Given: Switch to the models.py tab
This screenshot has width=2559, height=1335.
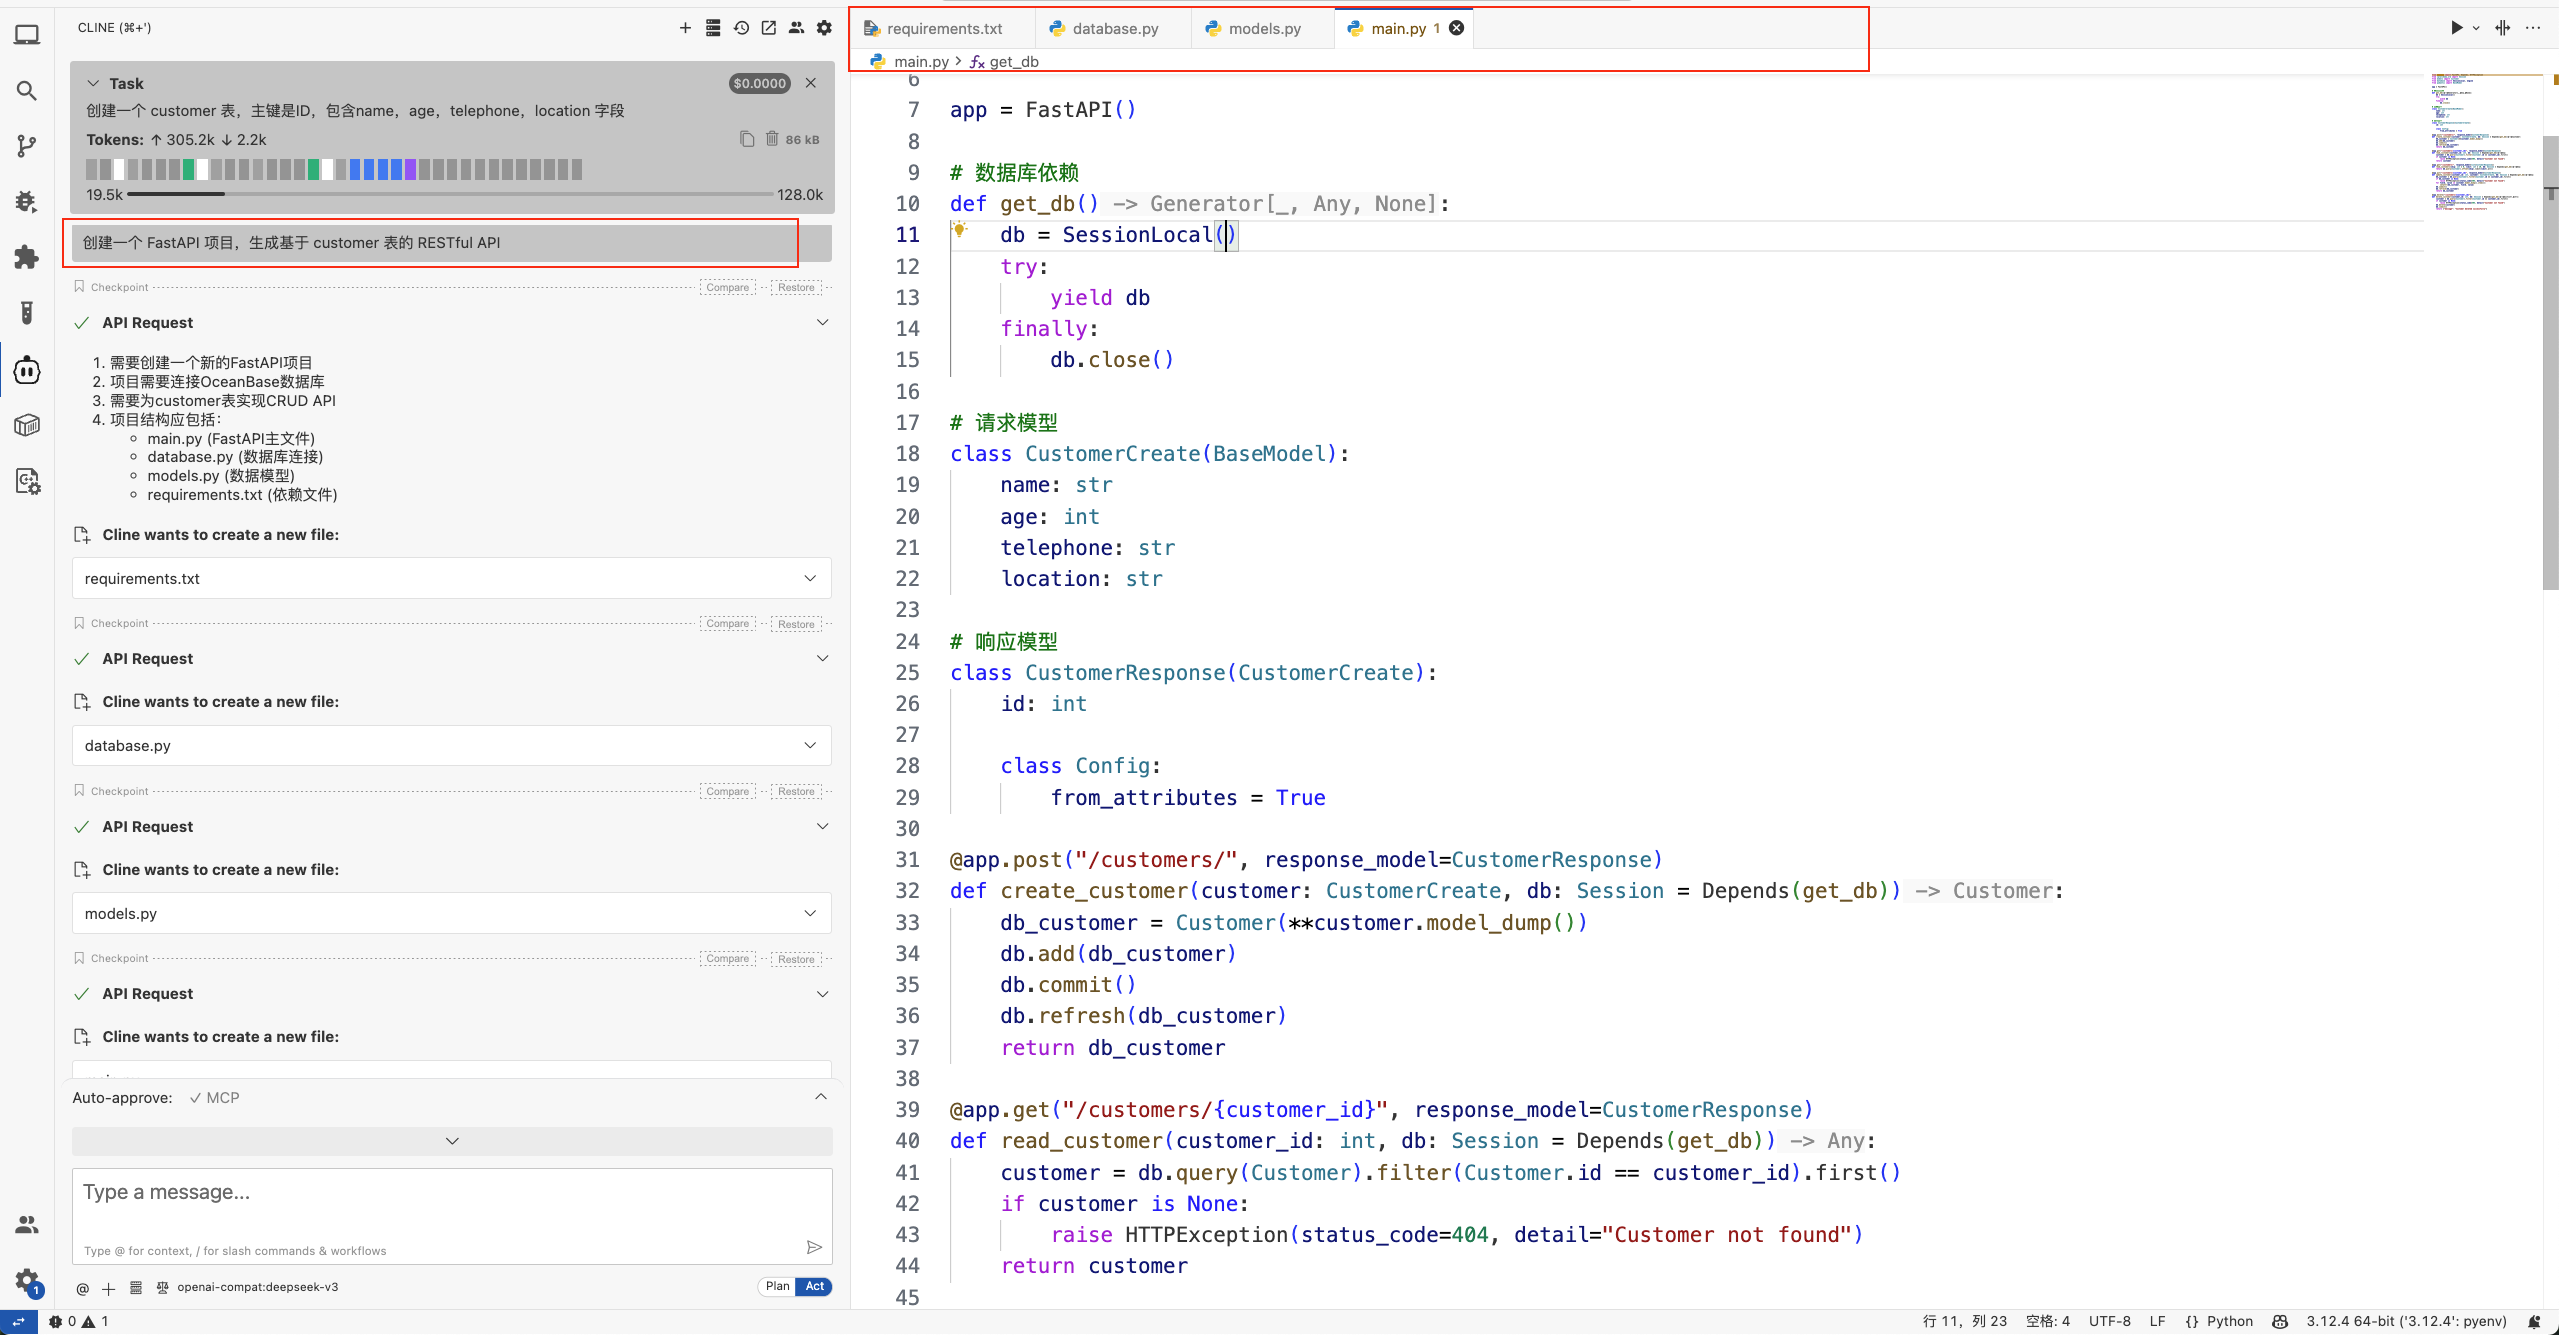Looking at the screenshot, I should (x=1263, y=28).
